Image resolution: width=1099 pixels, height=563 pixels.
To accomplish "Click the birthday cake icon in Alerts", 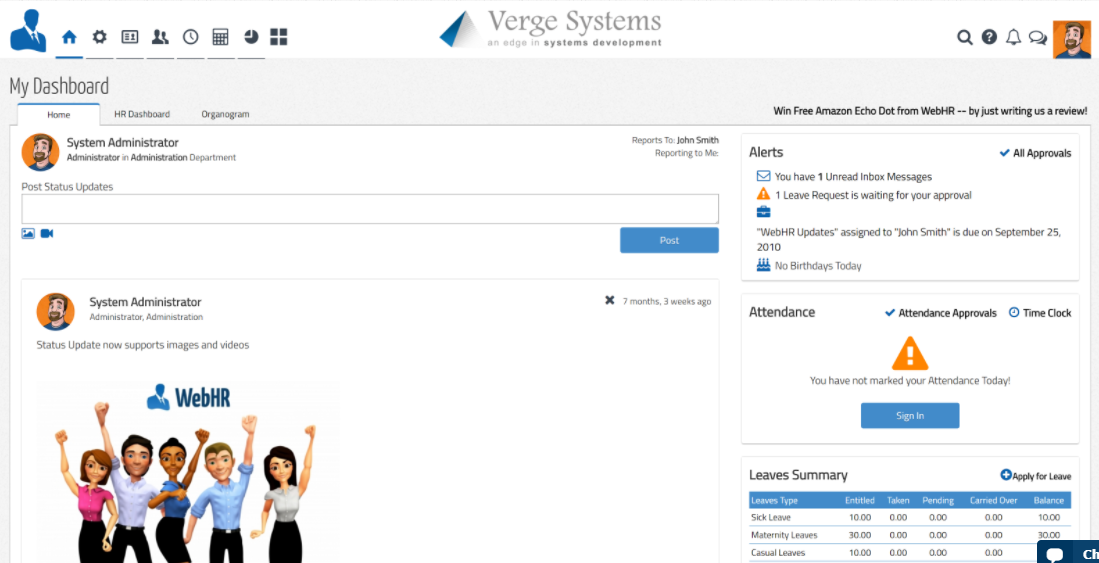I will click(763, 265).
